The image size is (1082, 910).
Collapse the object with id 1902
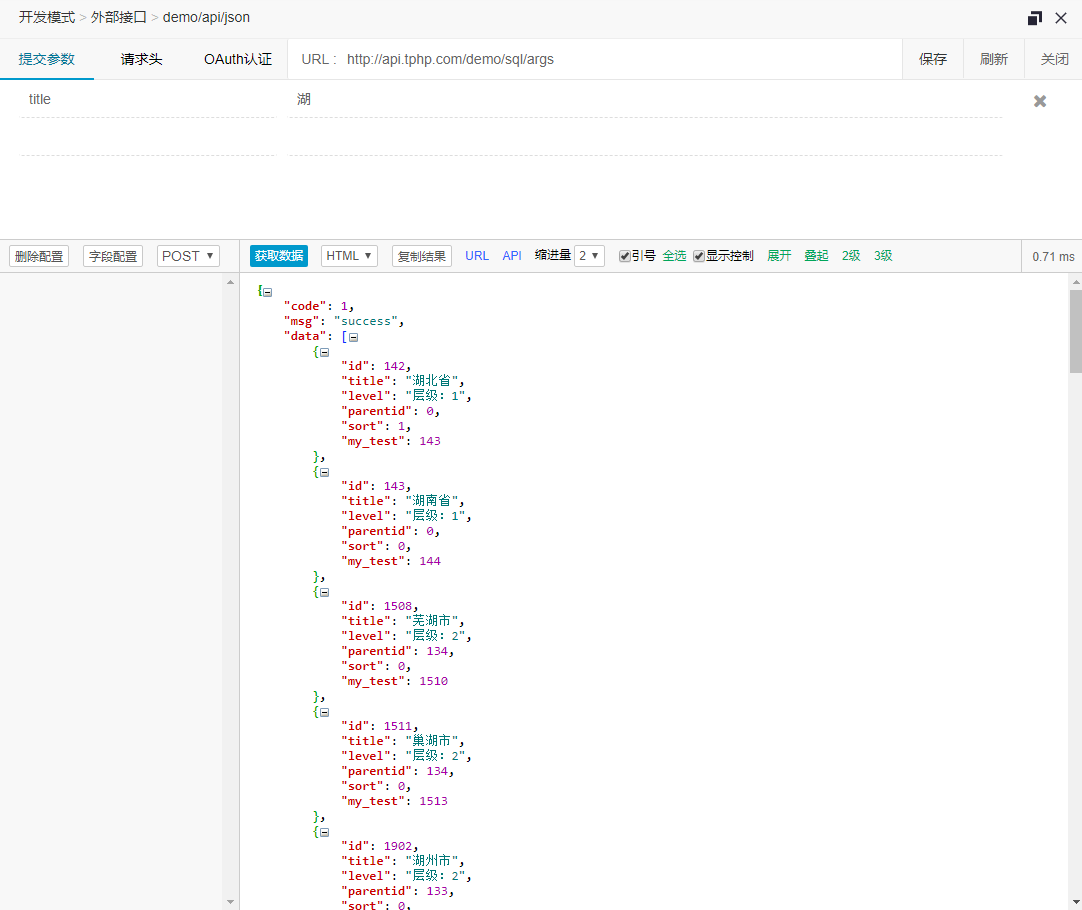coord(324,833)
